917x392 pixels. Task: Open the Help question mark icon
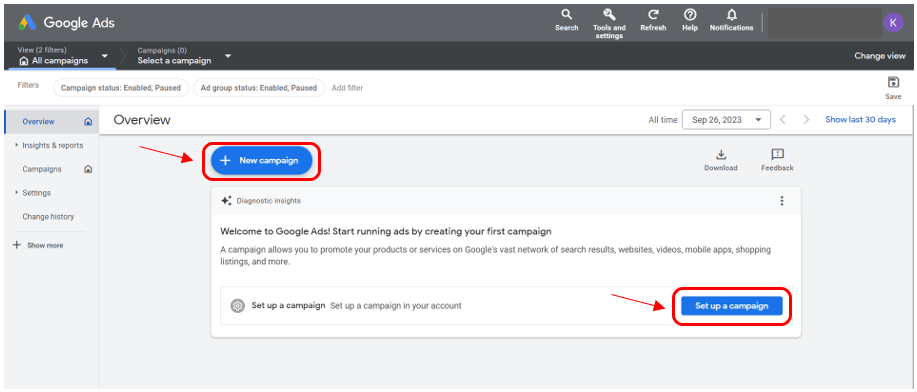pos(690,15)
